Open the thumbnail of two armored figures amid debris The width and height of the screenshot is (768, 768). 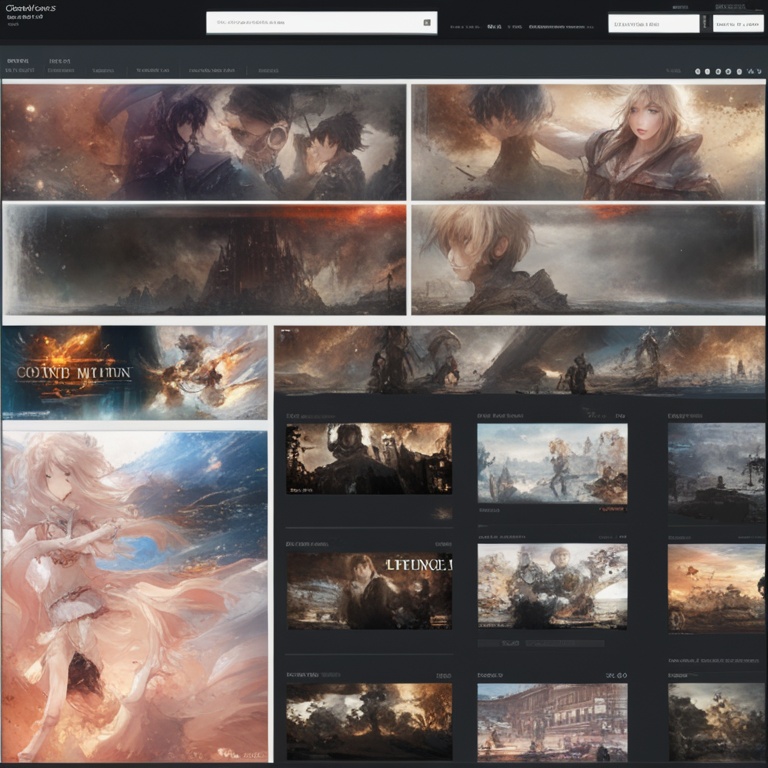552,586
